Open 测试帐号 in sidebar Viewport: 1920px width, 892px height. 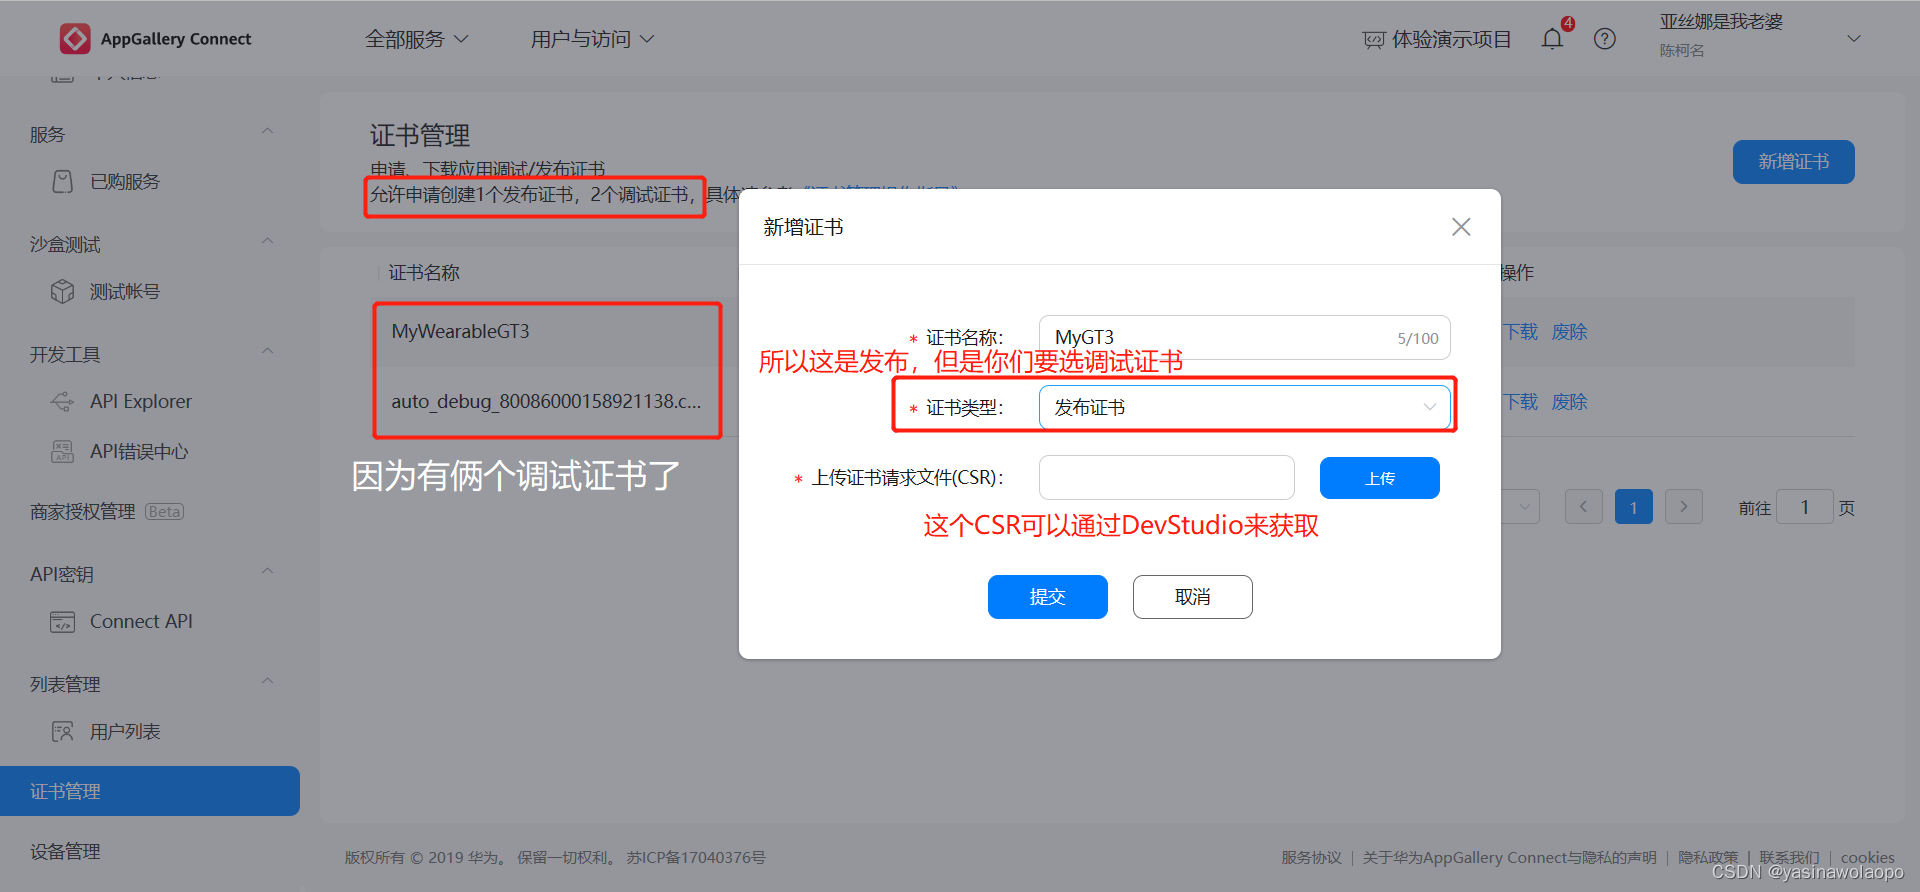click(x=125, y=292)
